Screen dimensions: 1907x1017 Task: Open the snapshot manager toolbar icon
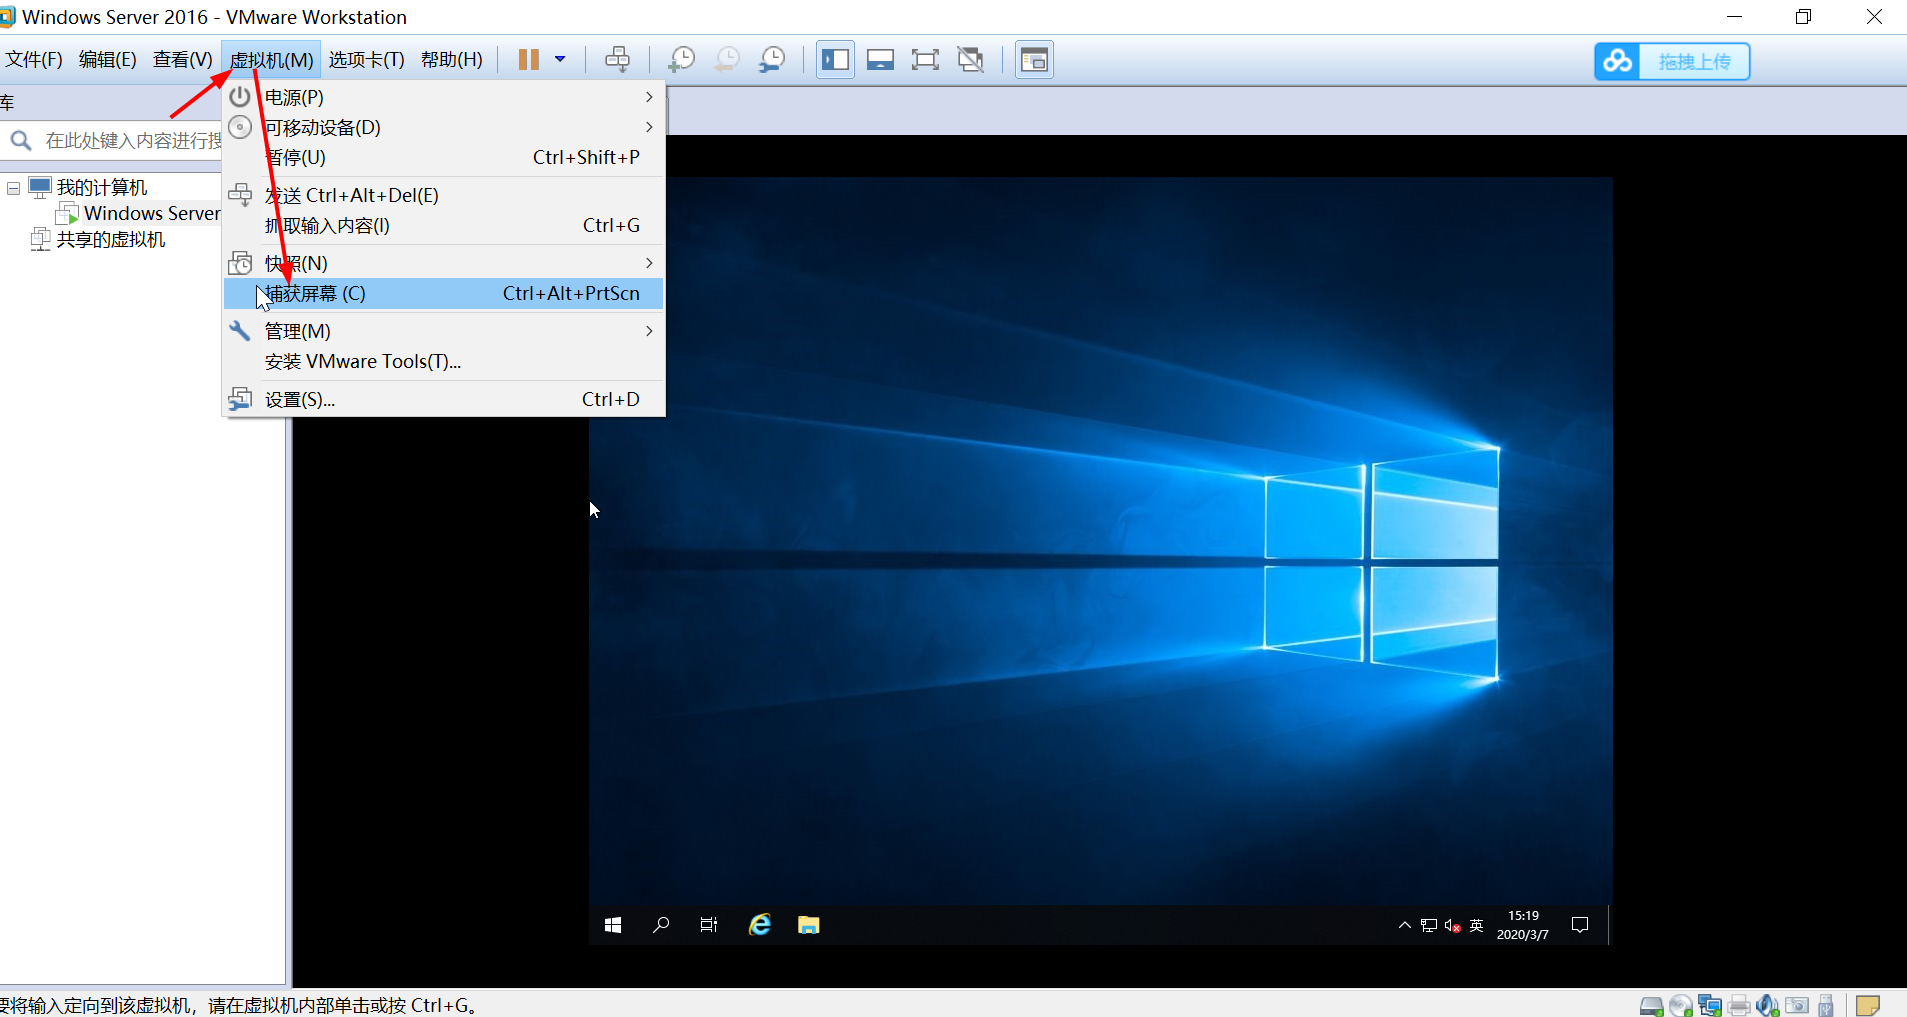pyautogui.click(x=772, y=60)
